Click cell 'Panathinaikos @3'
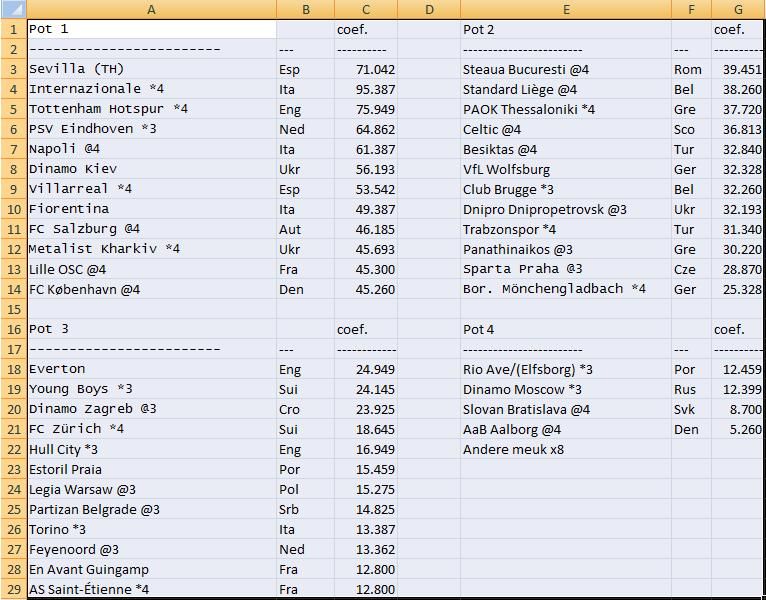The image size is (766, 600). tap(566, 250)
